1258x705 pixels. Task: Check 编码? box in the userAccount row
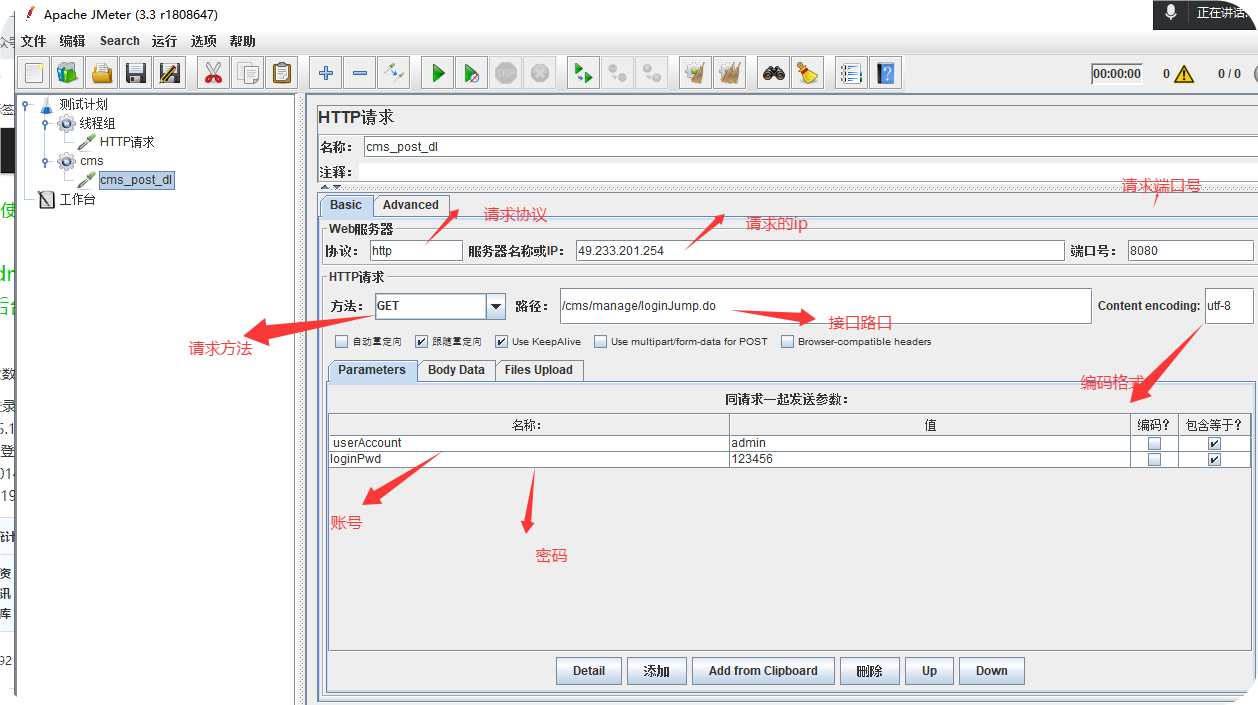1155,443
